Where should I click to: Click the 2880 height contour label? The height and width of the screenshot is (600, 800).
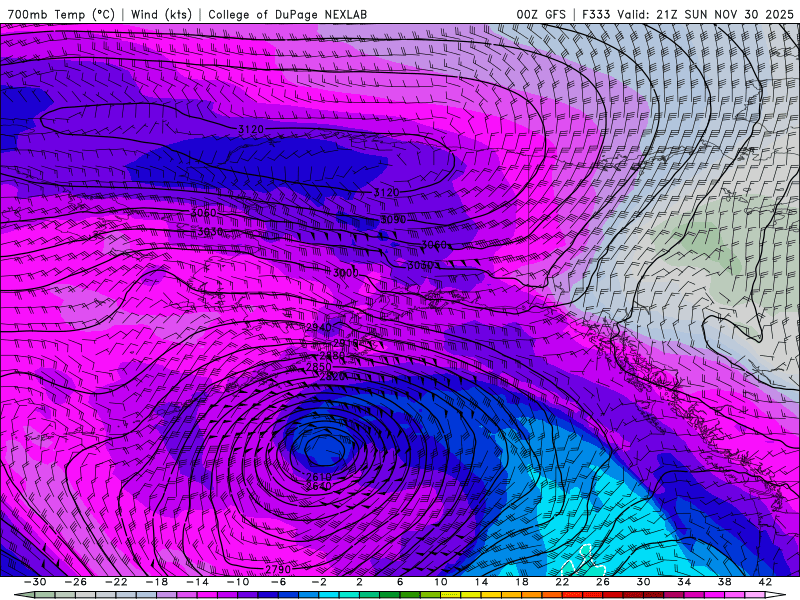pyautogui.click(x=332, y=356)
